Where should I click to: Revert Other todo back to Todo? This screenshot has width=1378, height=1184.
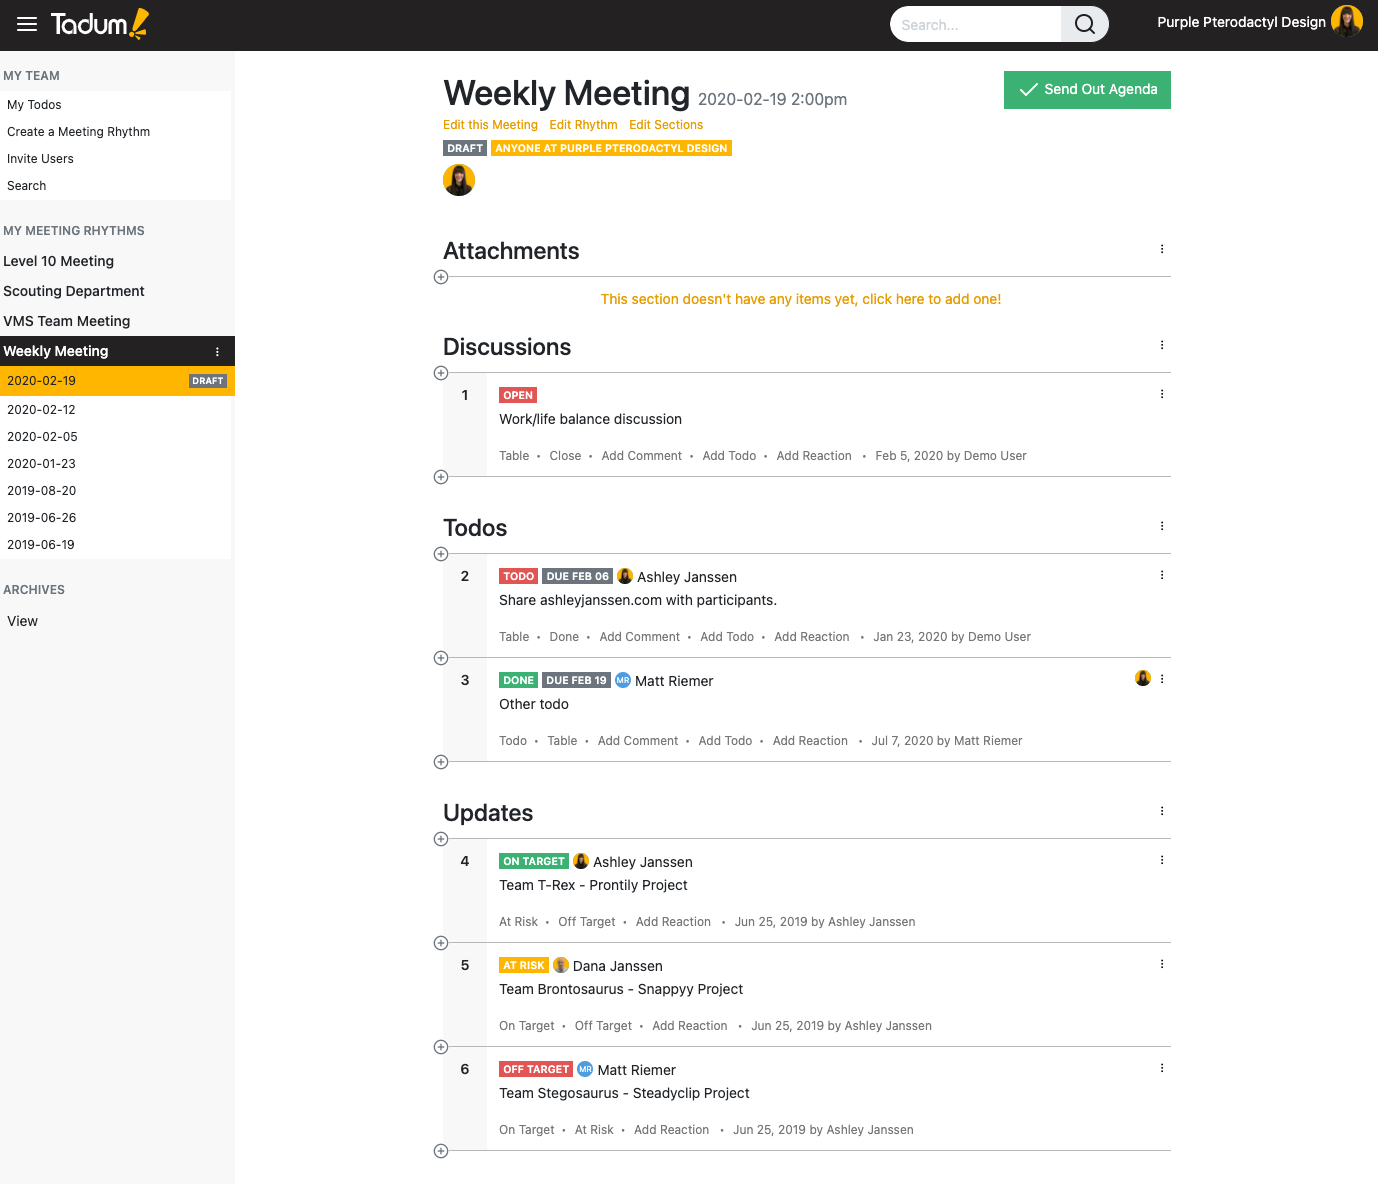click(513, 741)
